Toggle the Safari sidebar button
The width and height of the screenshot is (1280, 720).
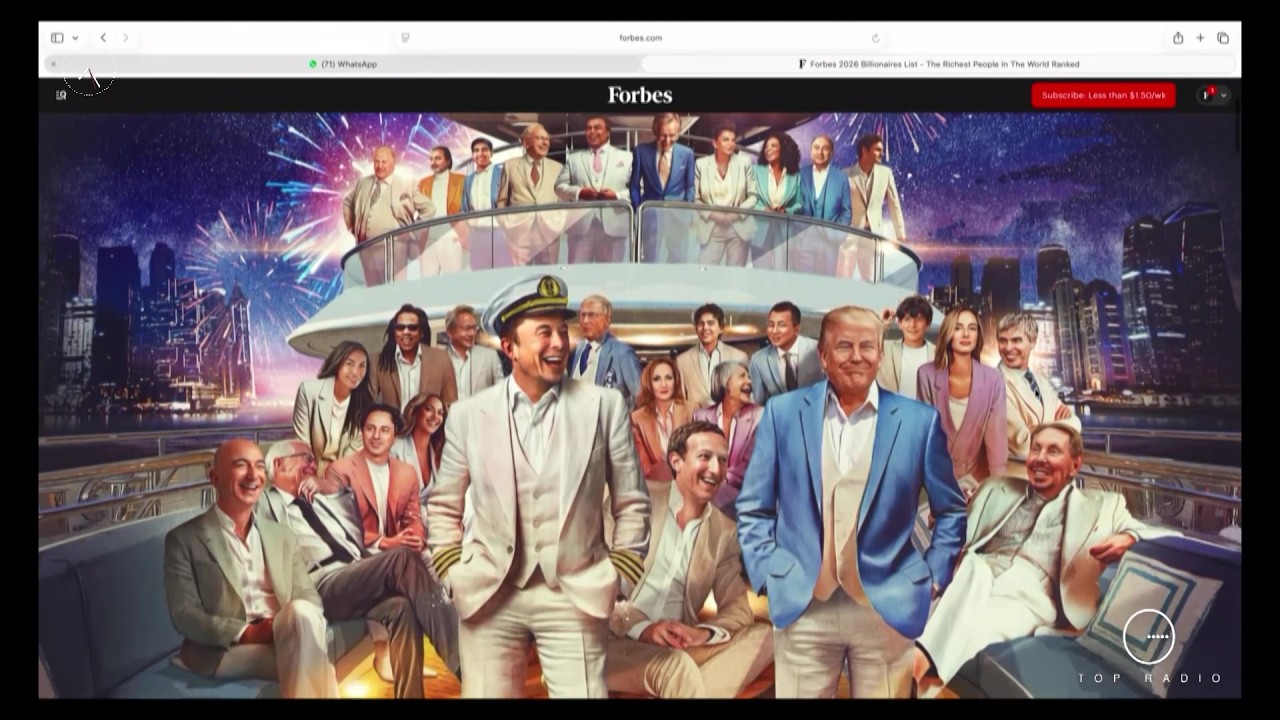tap(57, 38)
